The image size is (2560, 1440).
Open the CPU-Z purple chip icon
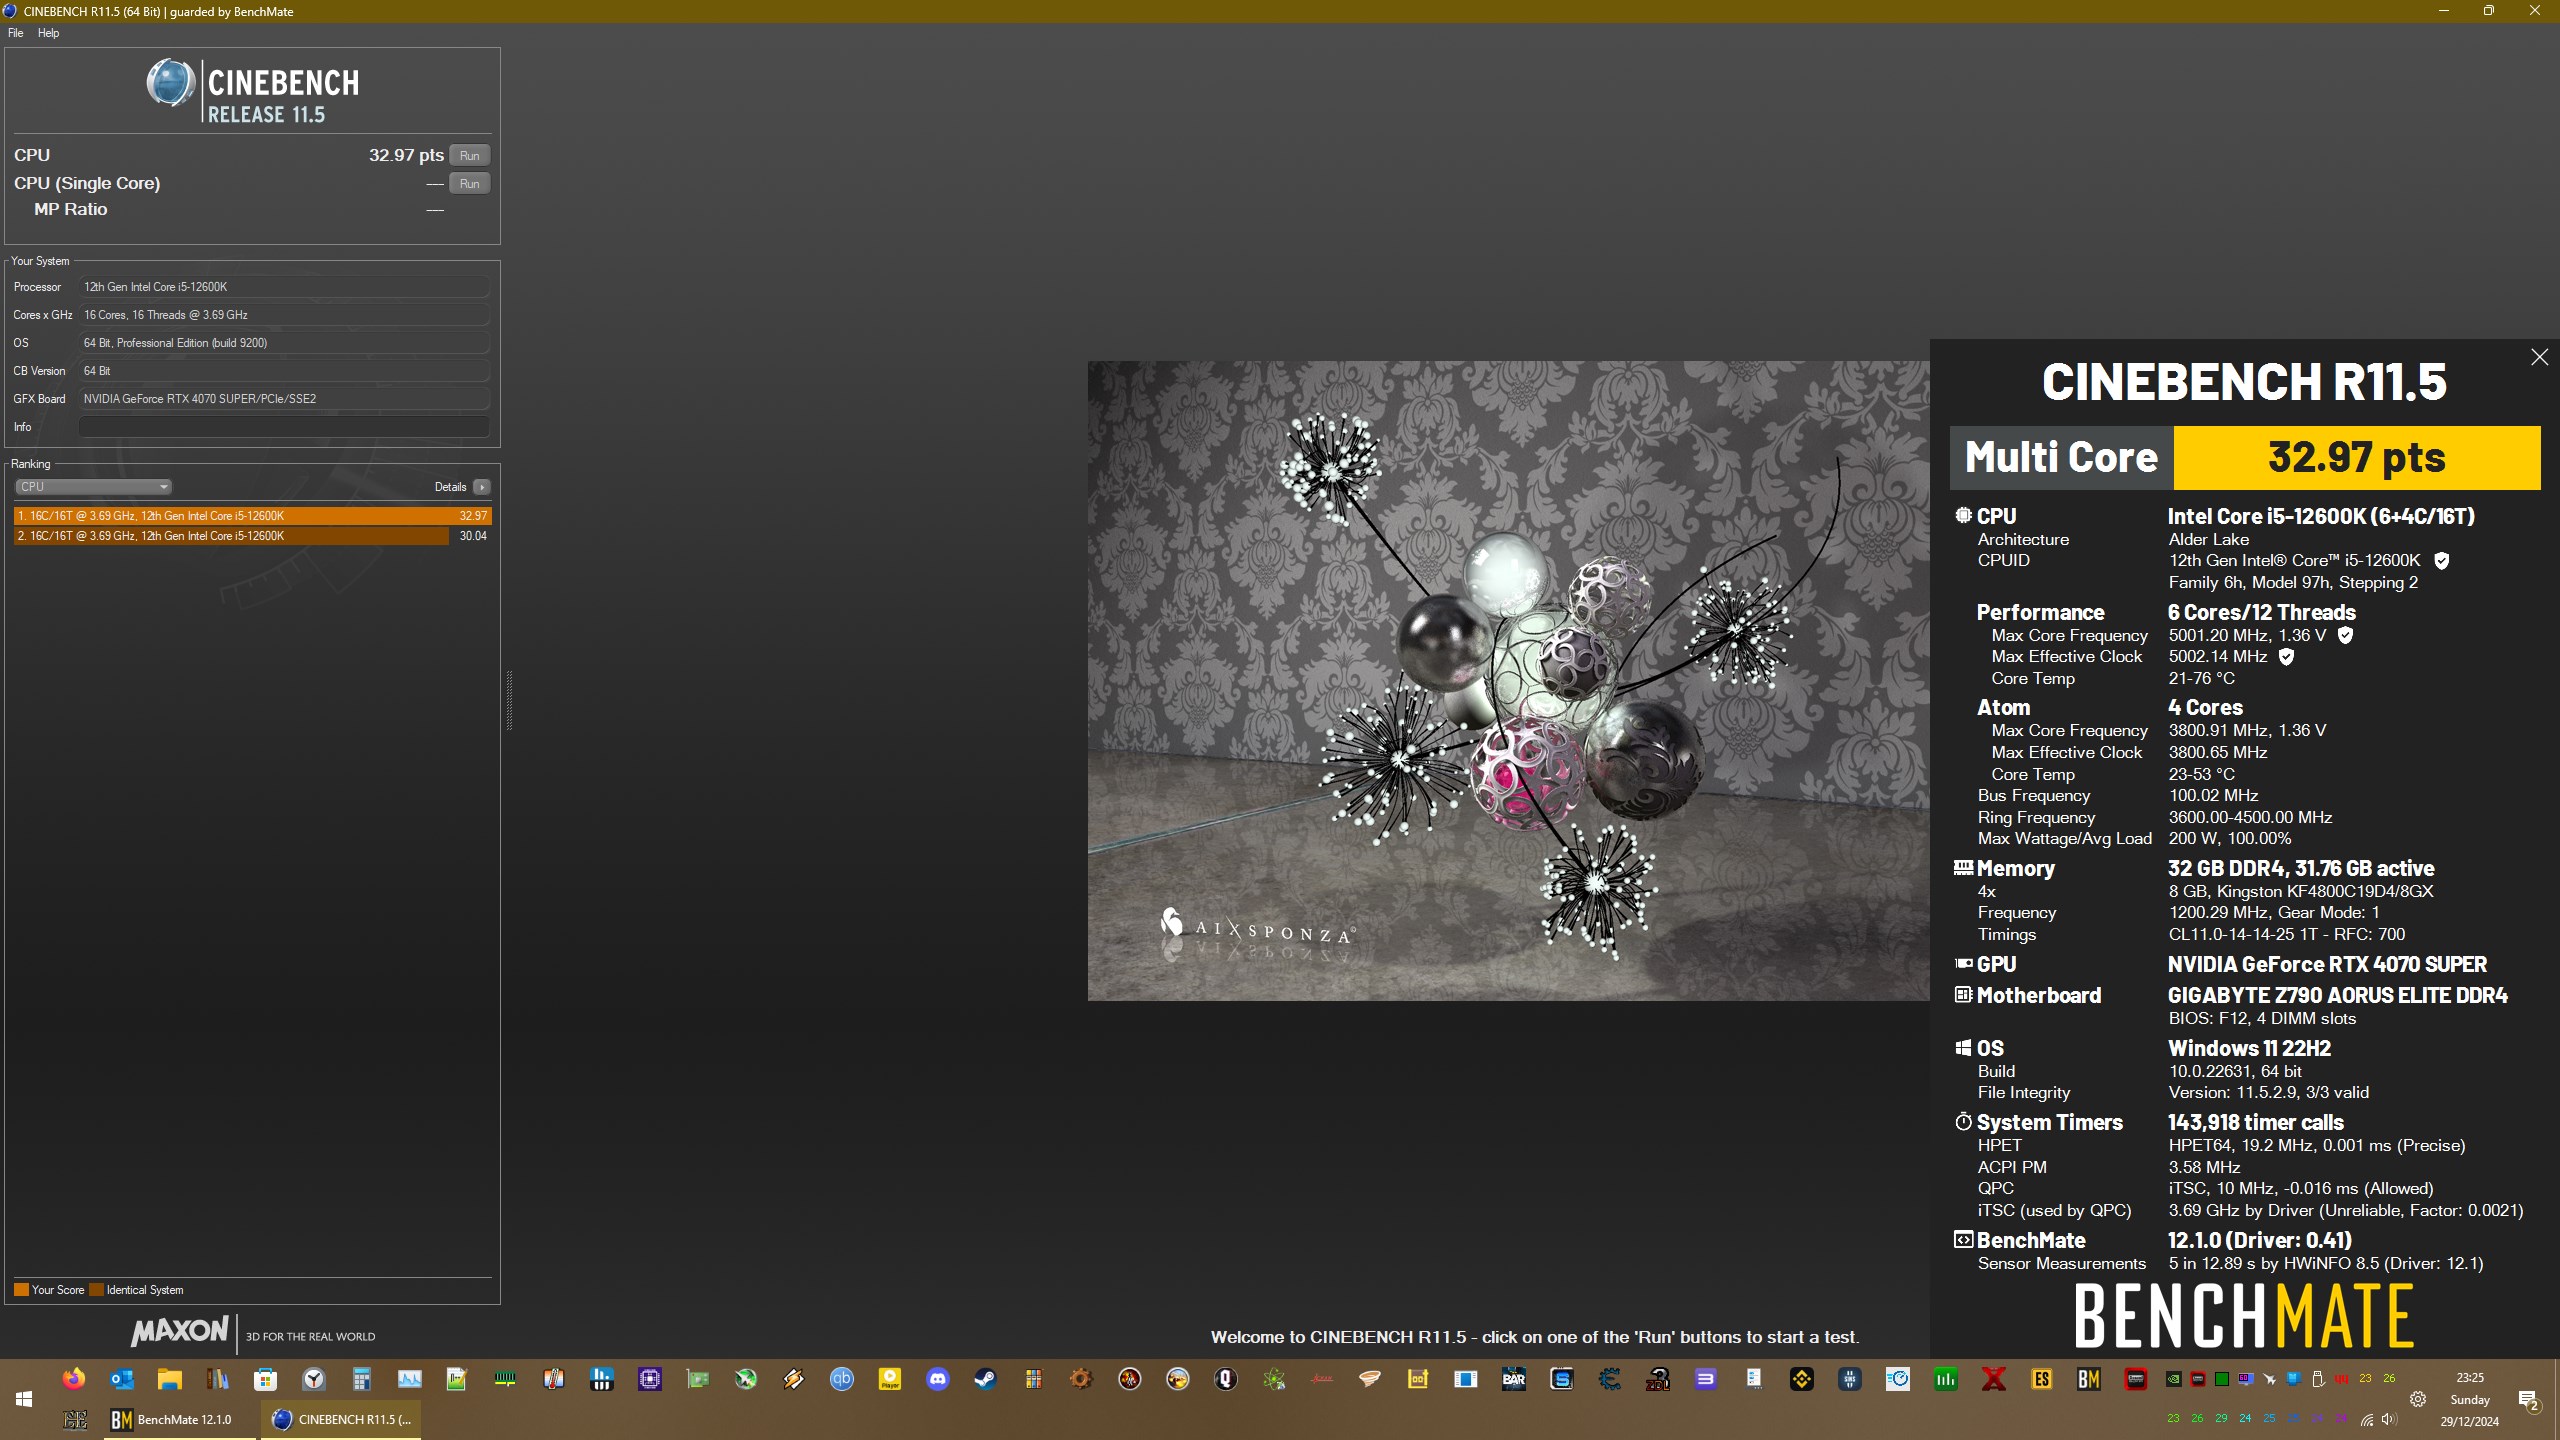(650, 1380)
